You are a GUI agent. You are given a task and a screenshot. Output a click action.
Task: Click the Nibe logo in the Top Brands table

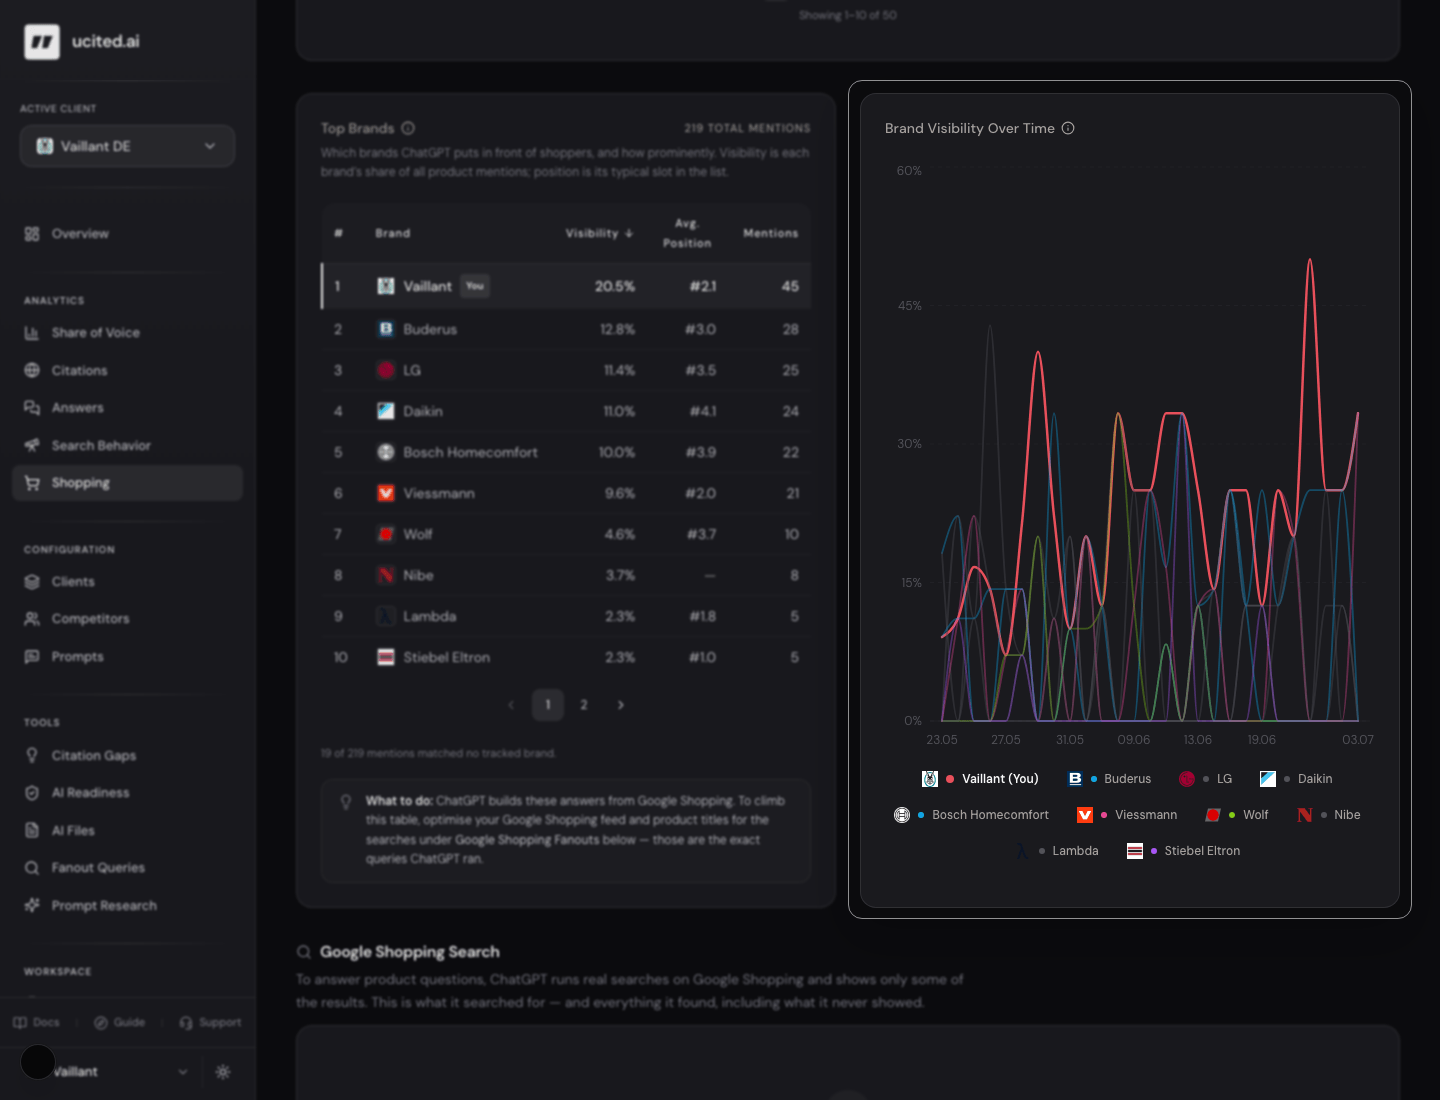pyautogui.click(x=386, y=575)
